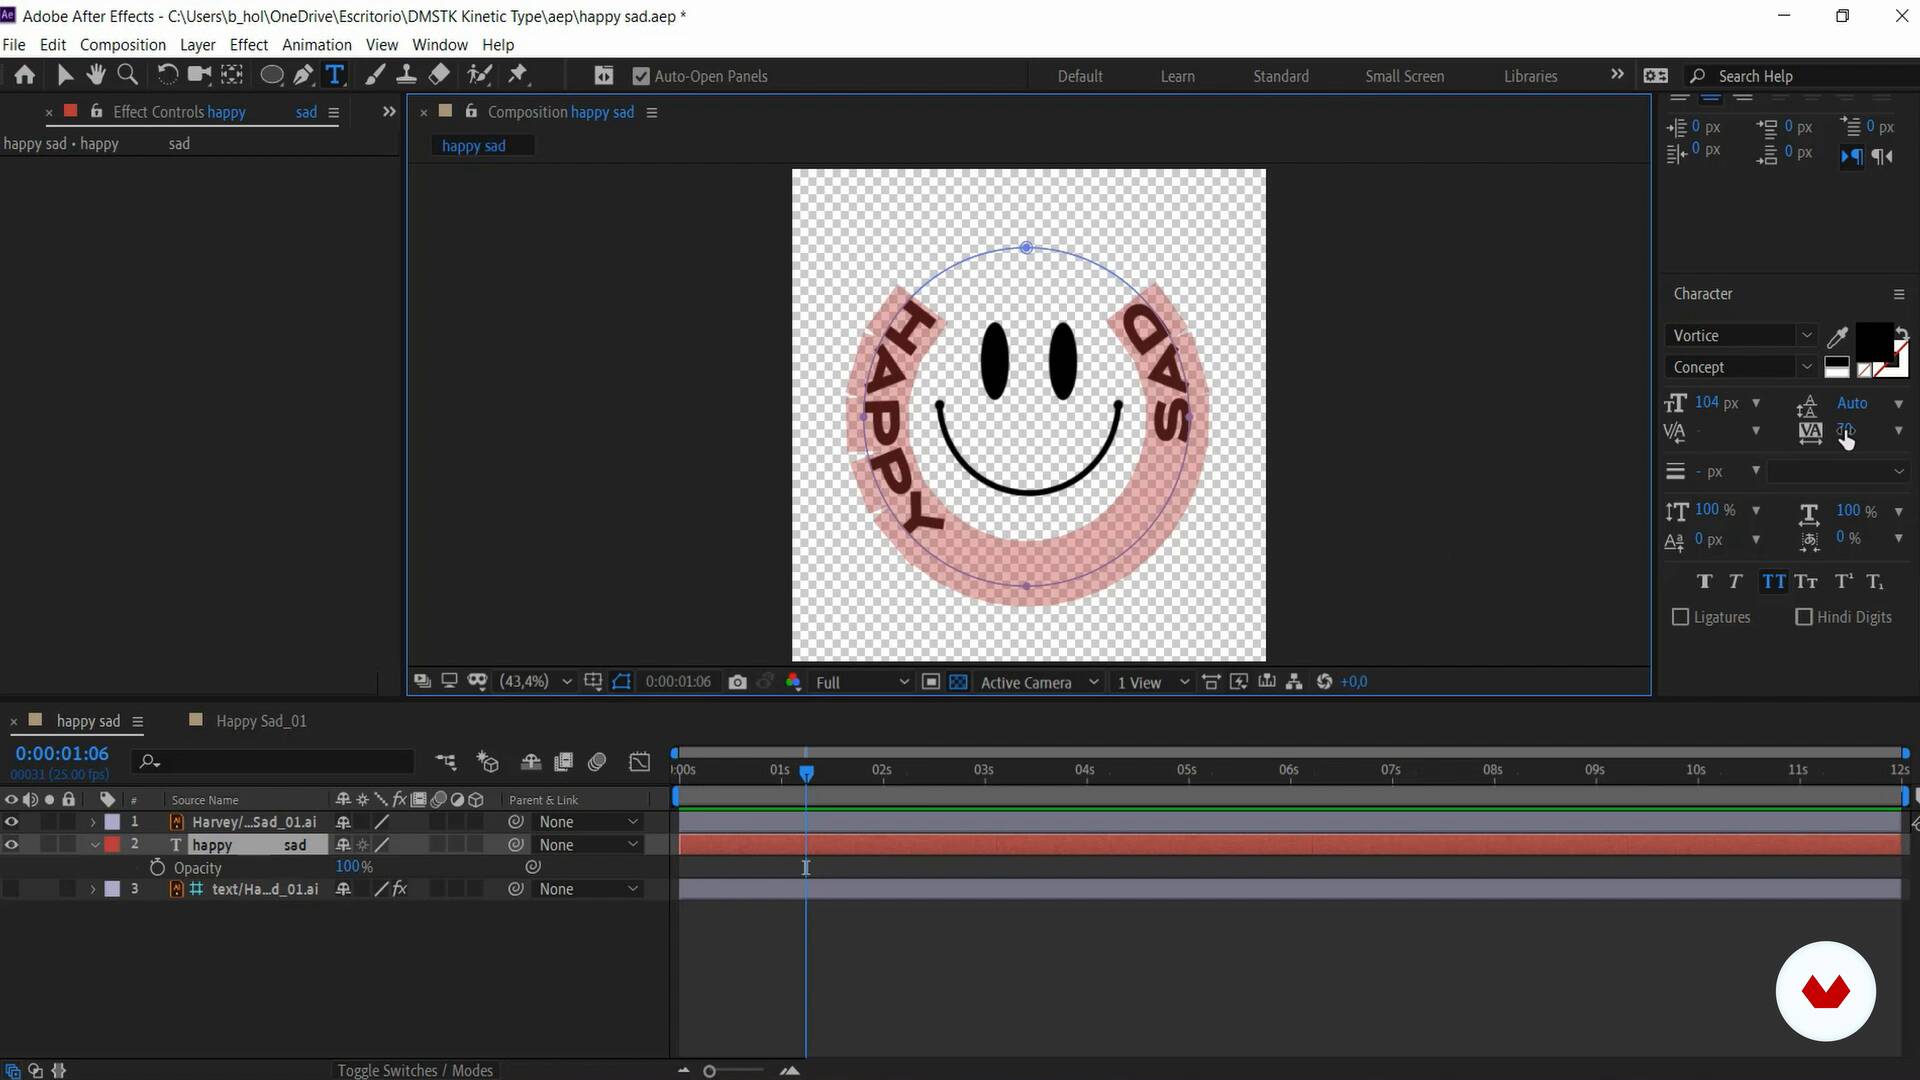The height and width of the screenshot is (1080, 1920).
Task: Expand layer 3 text Ha..d_01.ai properties
Action: coord(93,889)
